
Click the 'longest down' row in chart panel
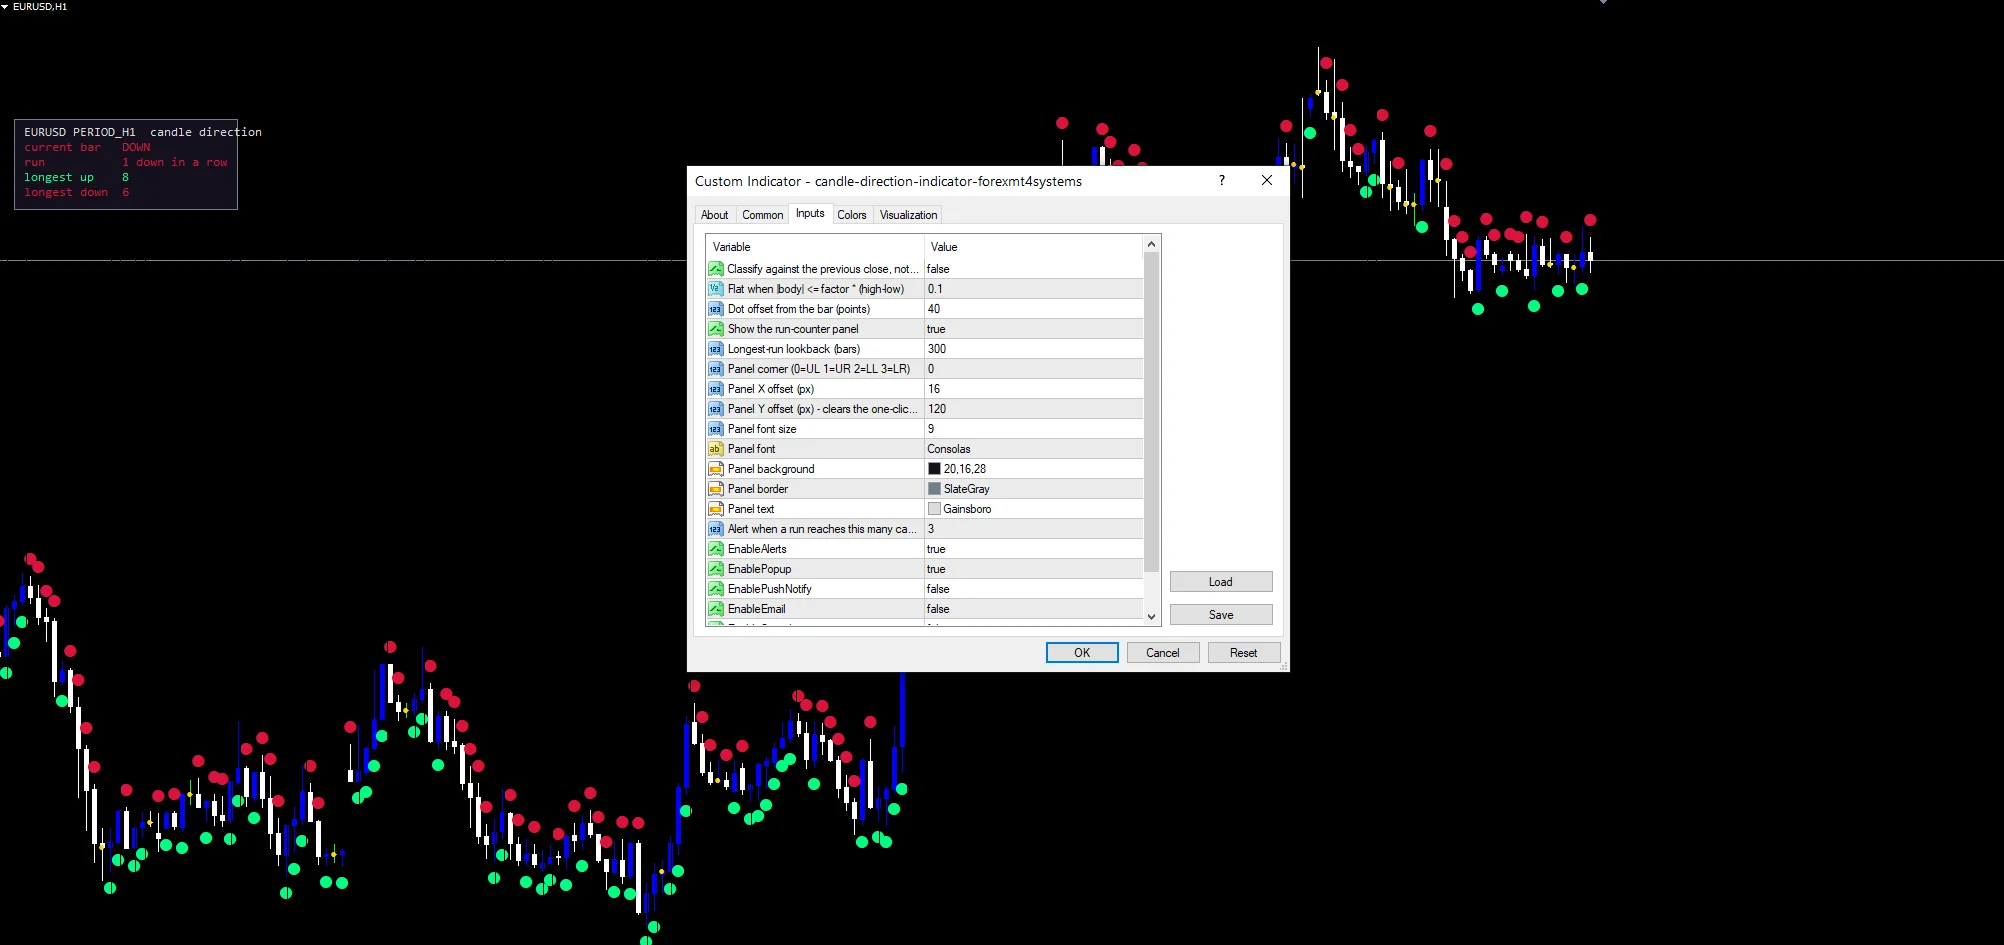click(77, 192)
